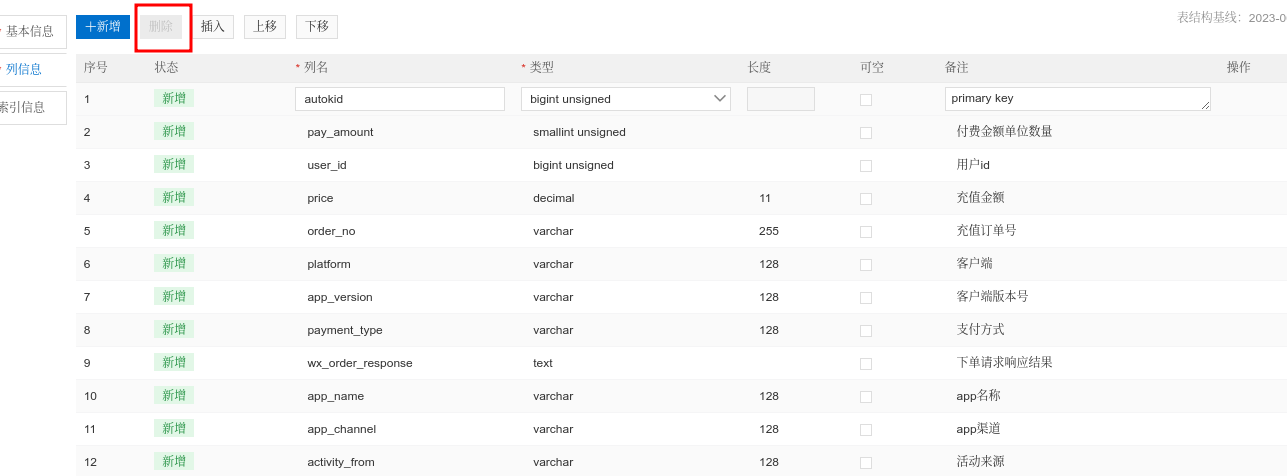The width and height of the screenshot is (1287, 476).
Task: Select the payment_type column name cell
Action: pyautogui.click(x=345, y=330)
